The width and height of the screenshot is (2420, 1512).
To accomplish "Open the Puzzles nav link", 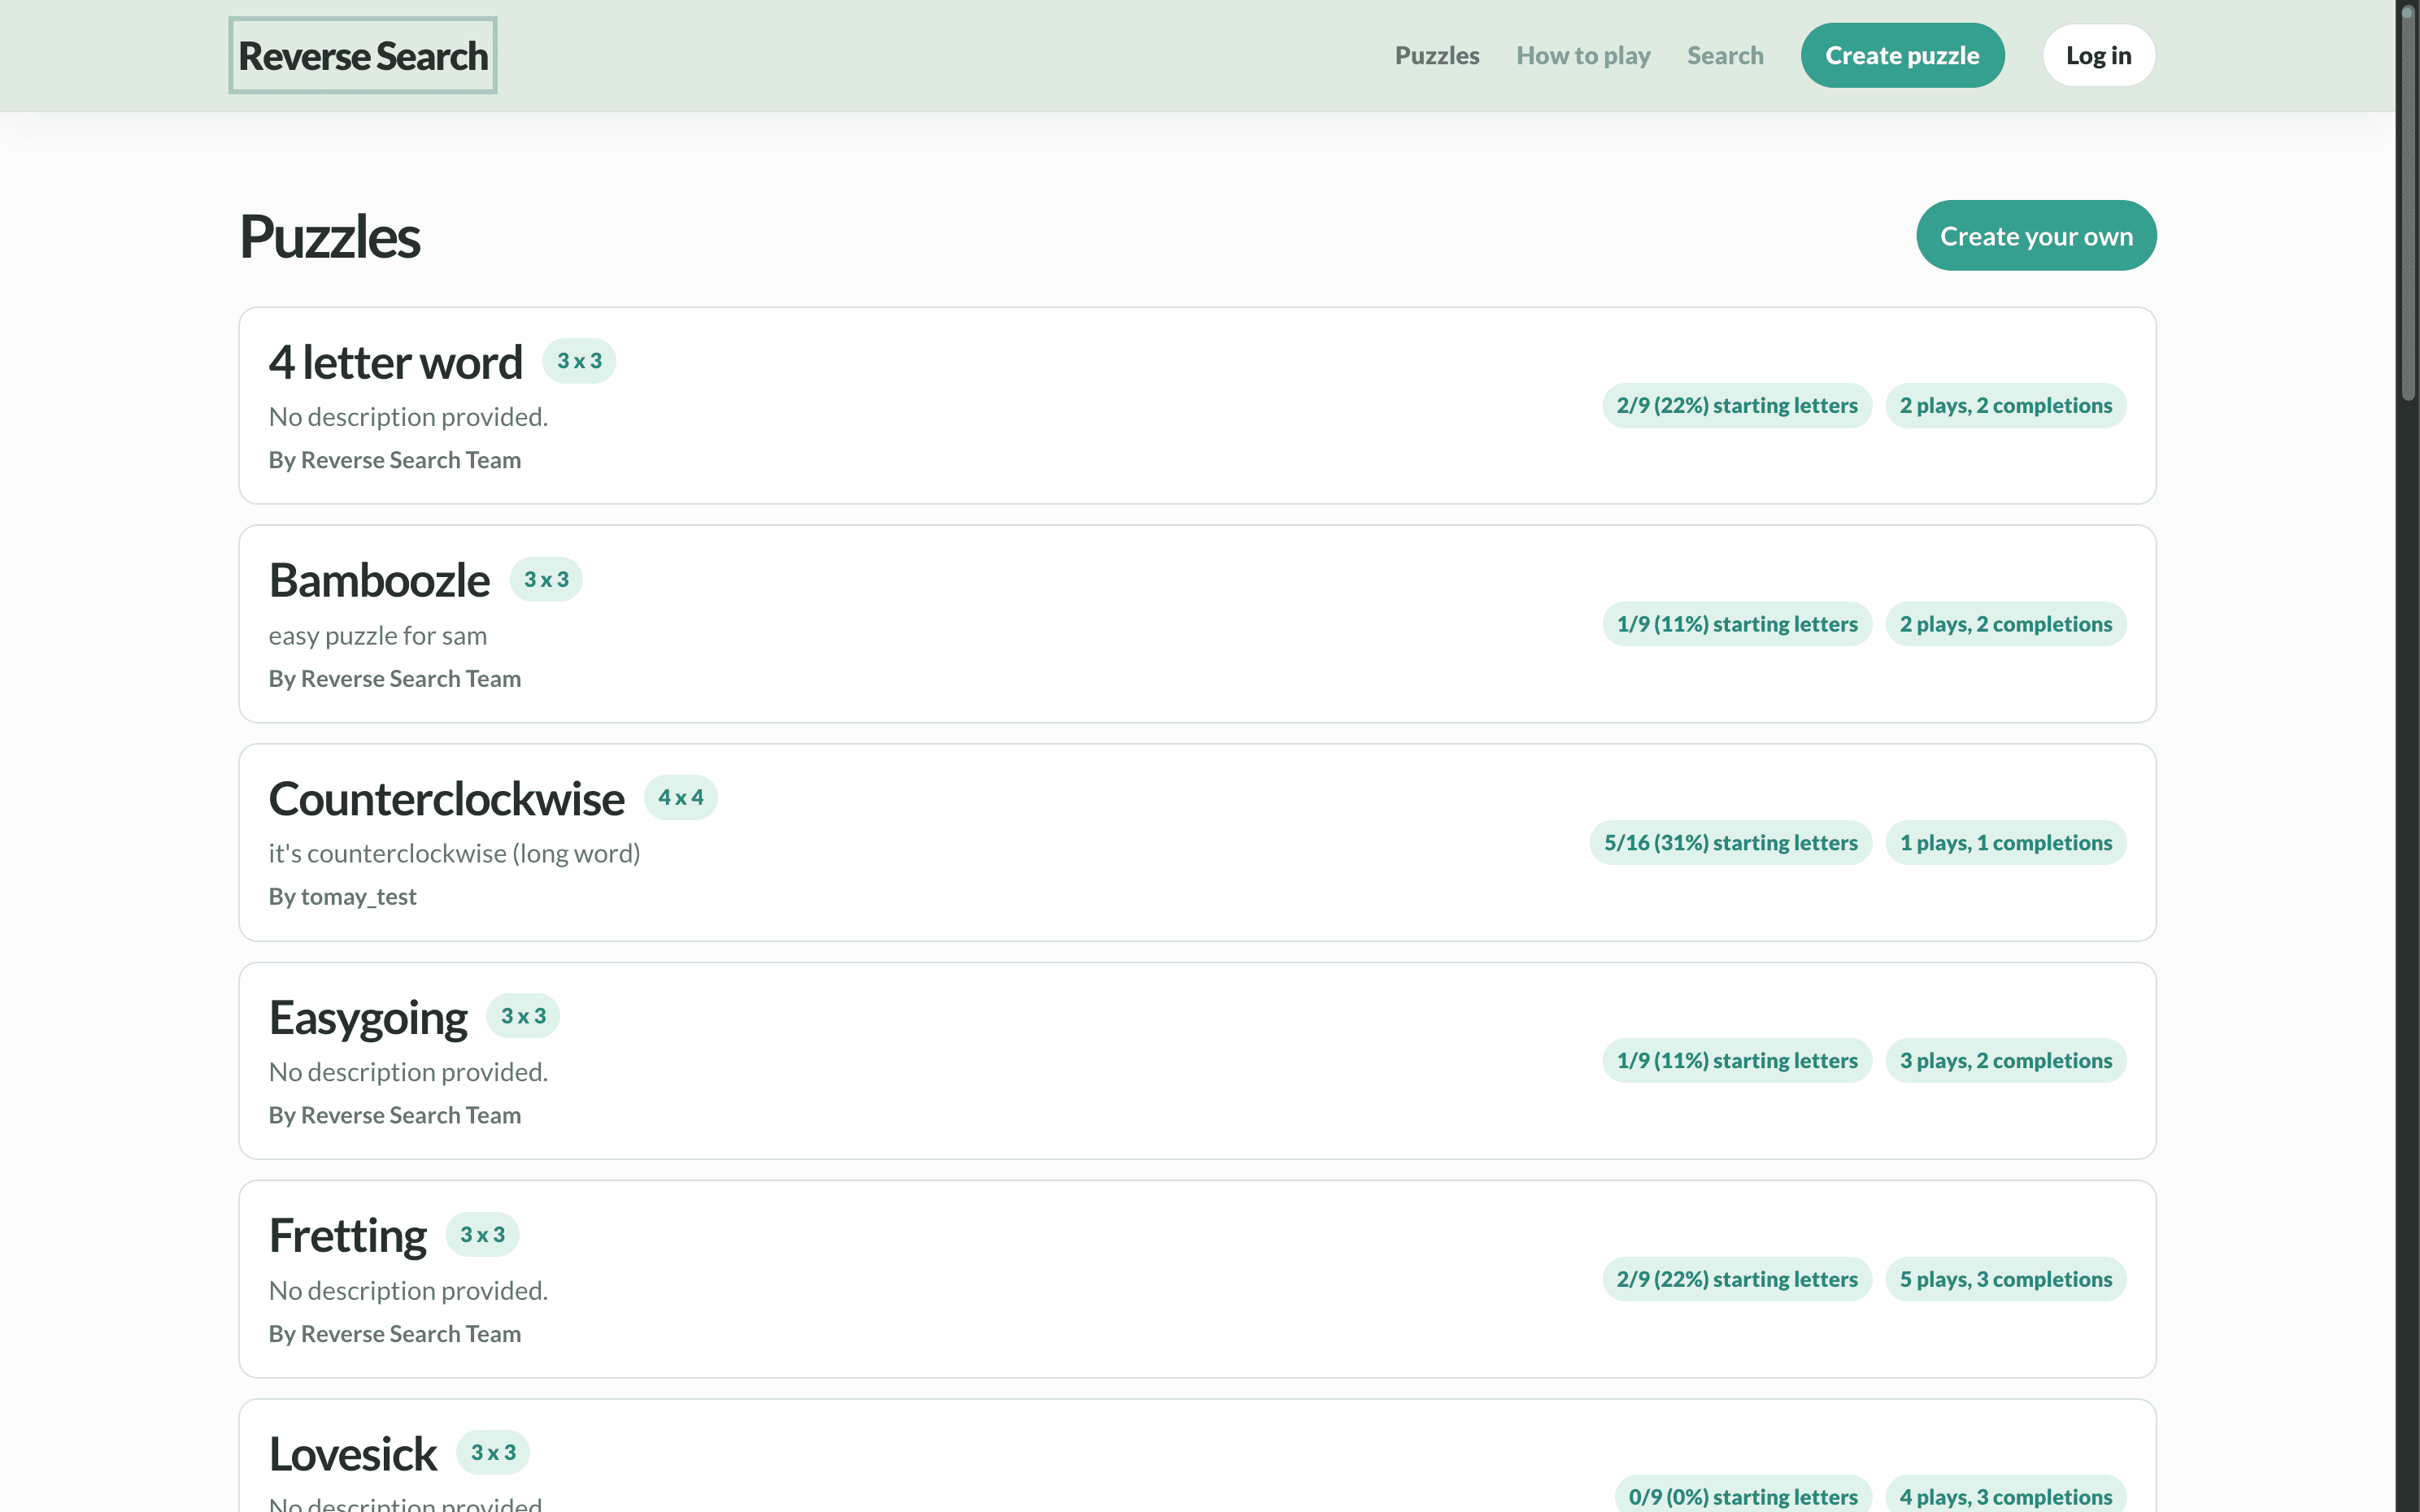I will (x=1437, y=56).
